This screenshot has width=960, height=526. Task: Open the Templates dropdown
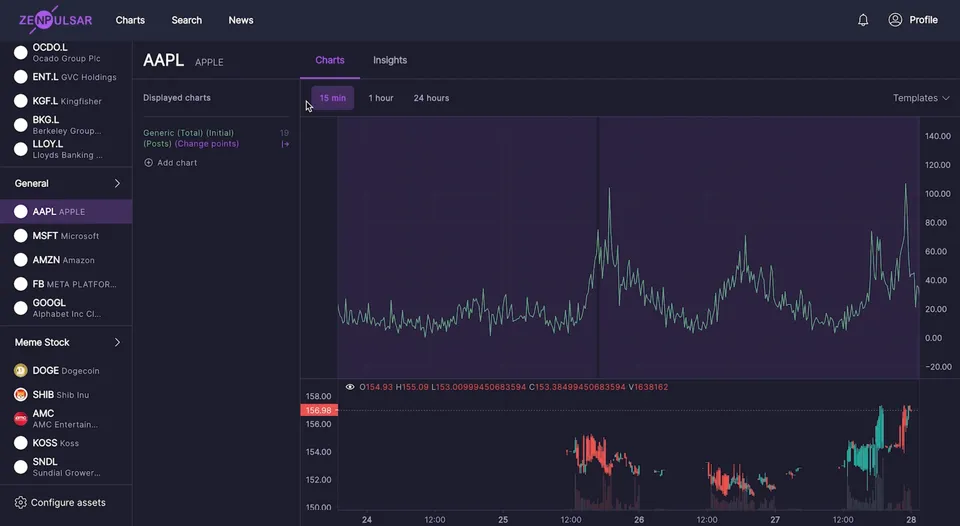[921, 98]
